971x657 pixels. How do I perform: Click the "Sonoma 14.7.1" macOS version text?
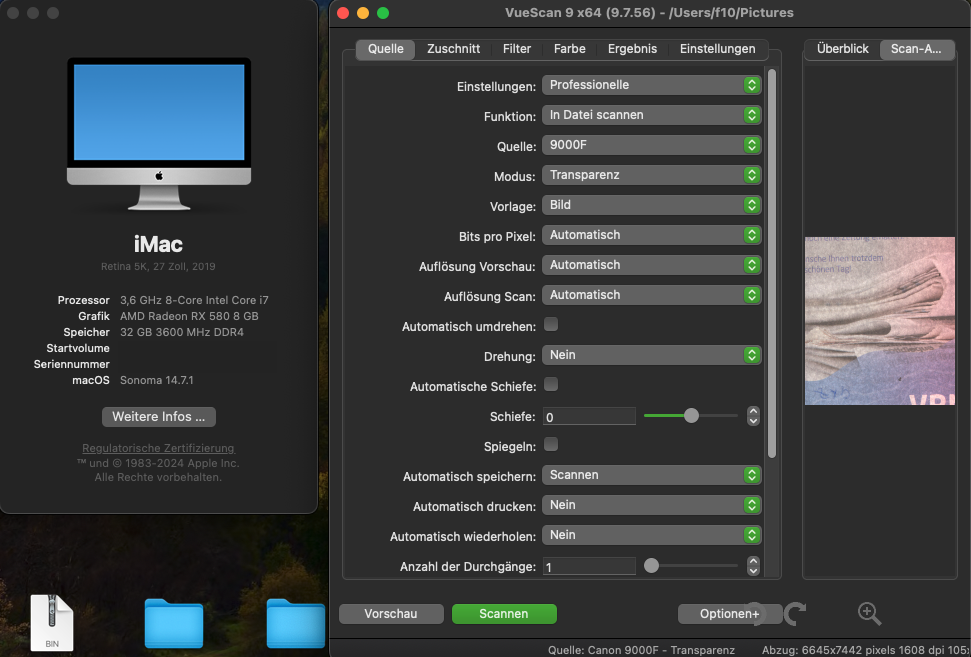click(x=157, y=380)
